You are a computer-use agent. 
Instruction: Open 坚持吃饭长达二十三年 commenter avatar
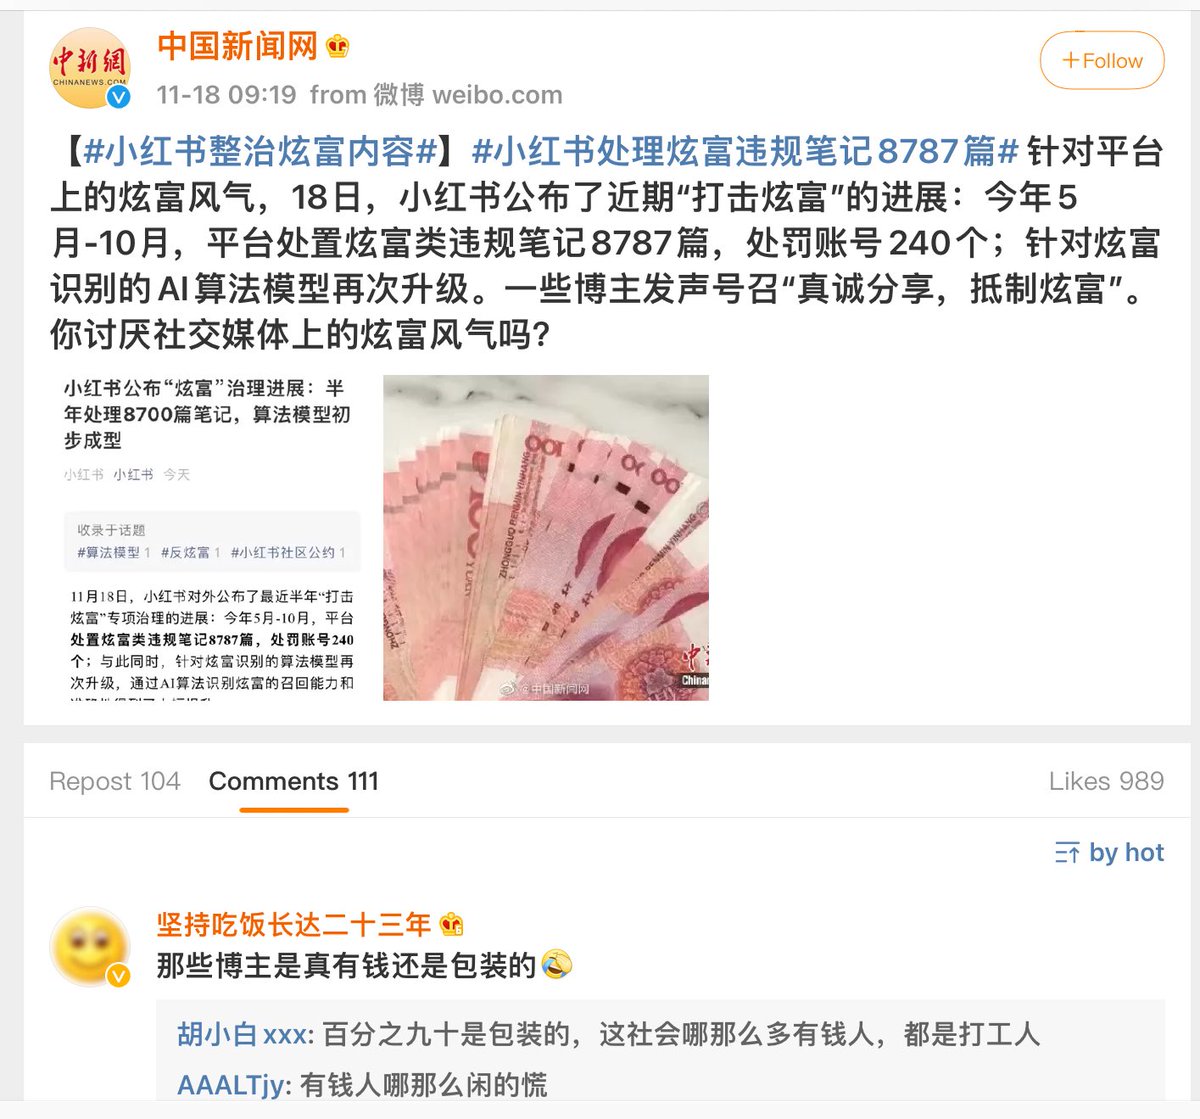pyautogui.click(x=90, y=947)
